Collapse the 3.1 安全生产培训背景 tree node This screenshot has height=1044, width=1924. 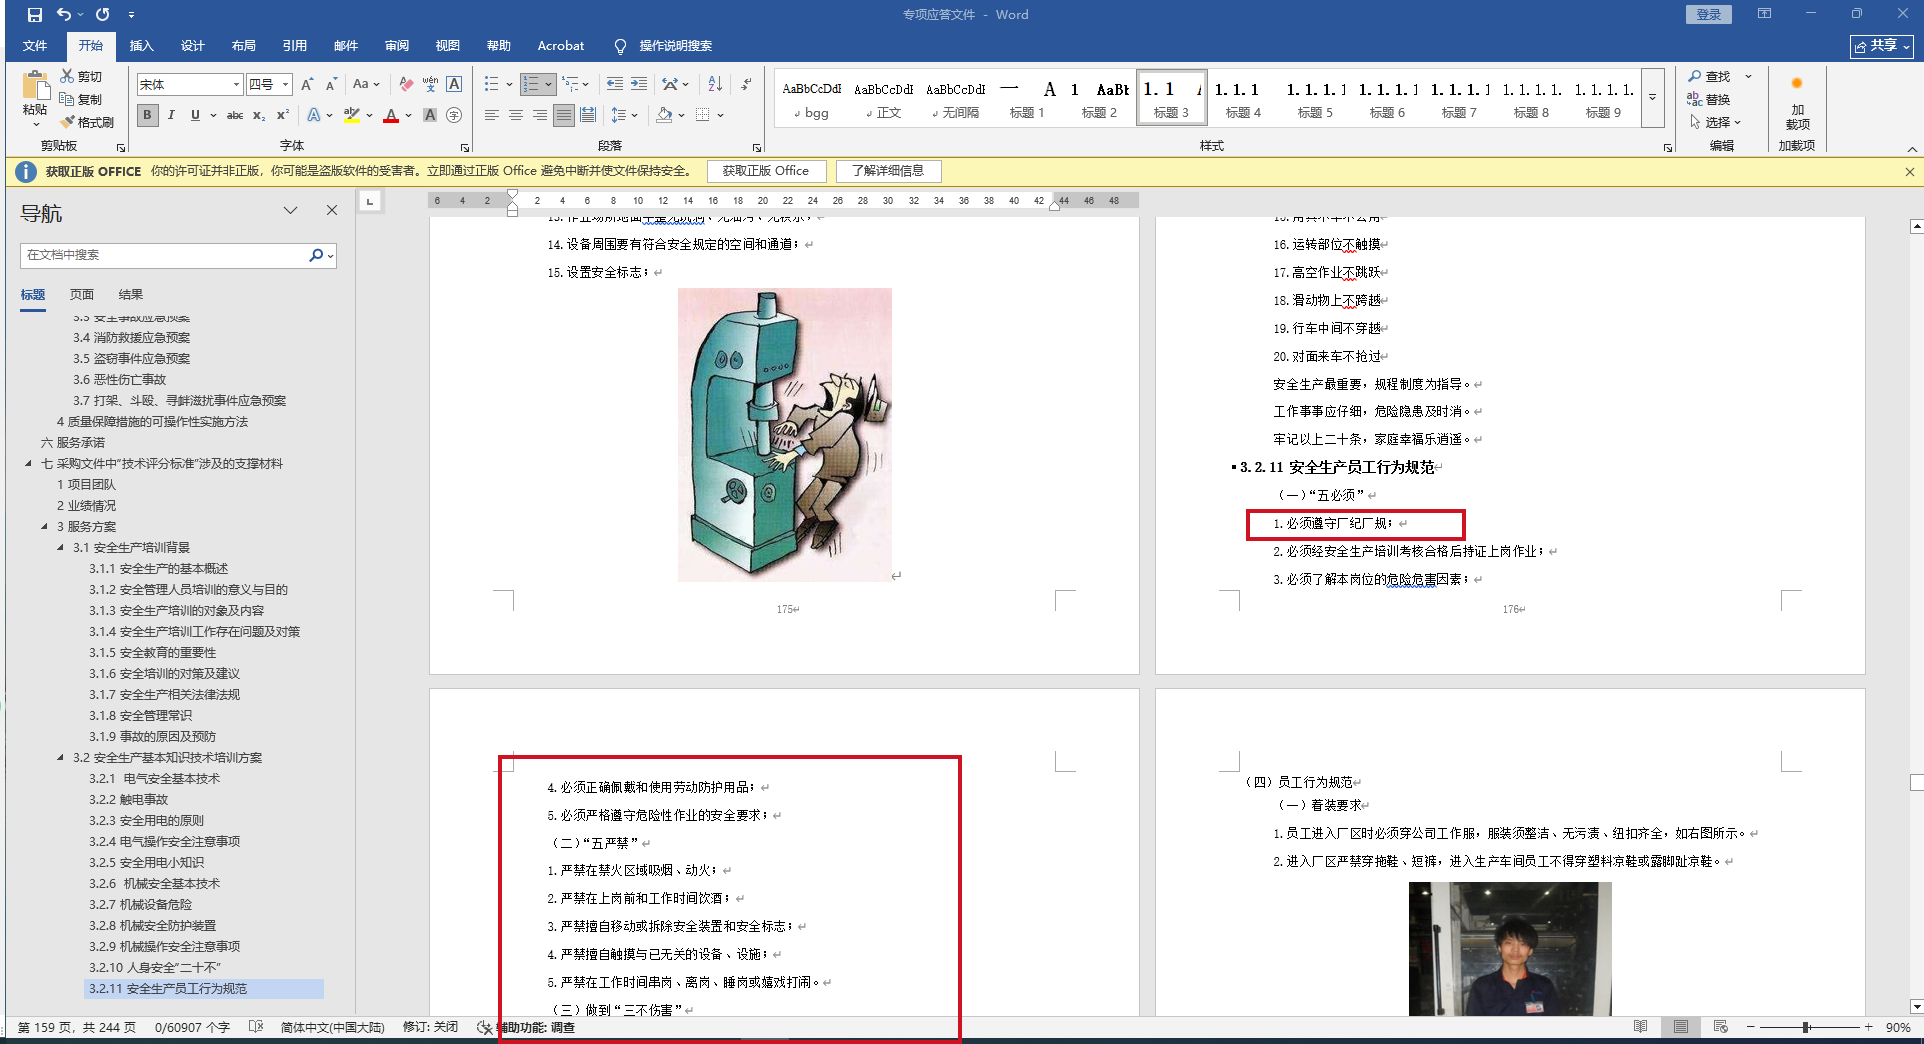click(x=61, y=548)
